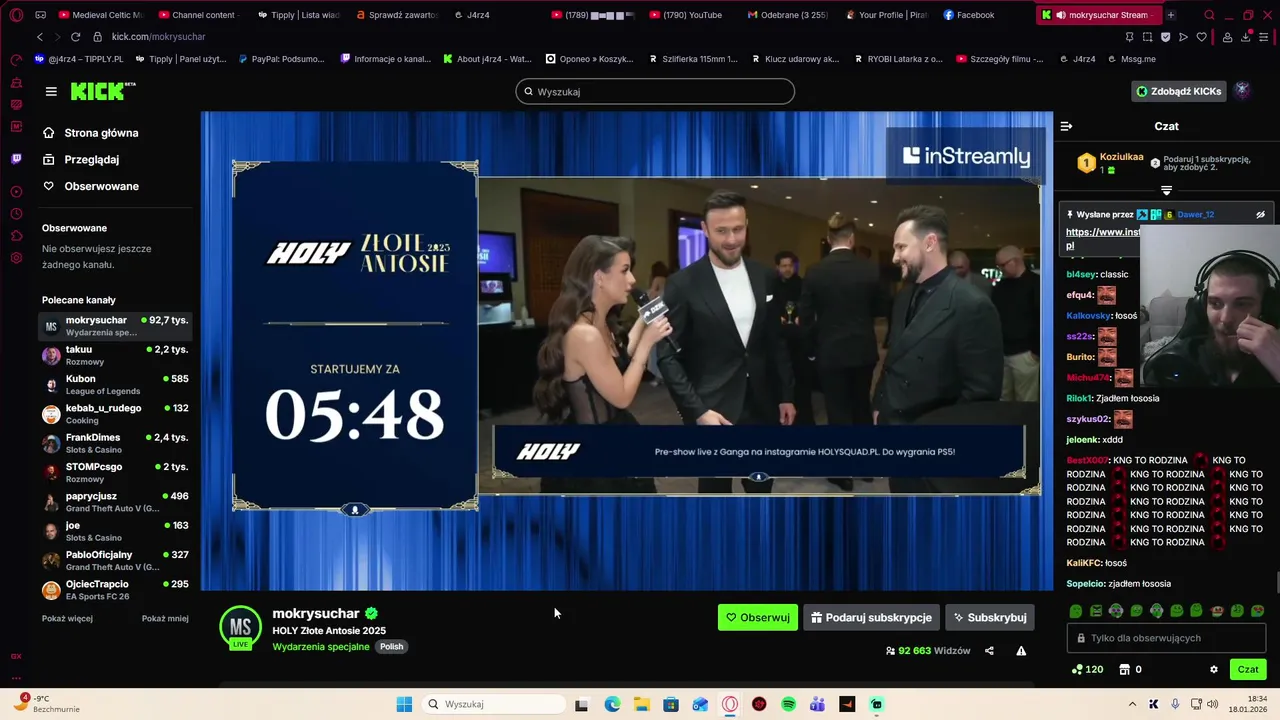Share the stream using the share icon
1280x720 pixels.
pos(989,651)
